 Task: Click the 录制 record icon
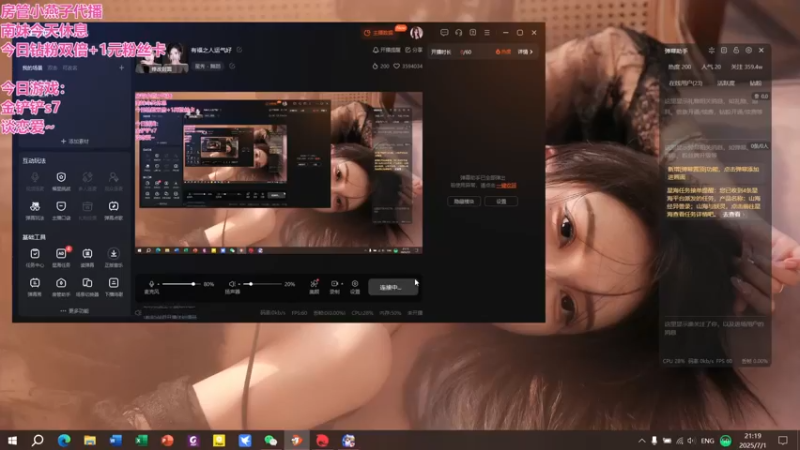[334, 286]
